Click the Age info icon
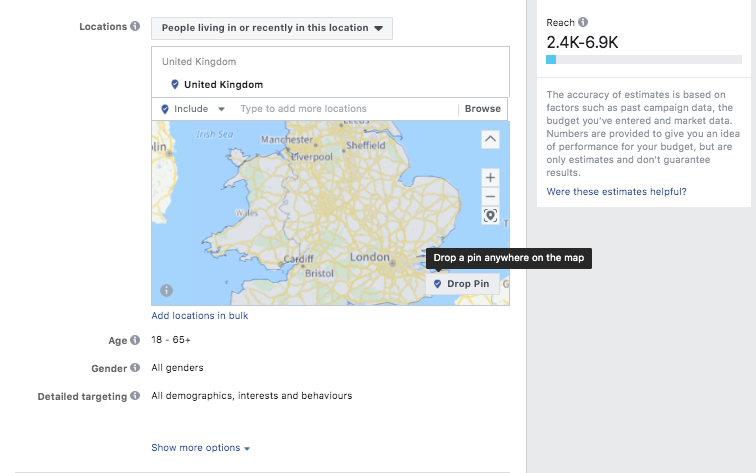The width and height of the screenshot is (756, 473). (x=135, y=341)
